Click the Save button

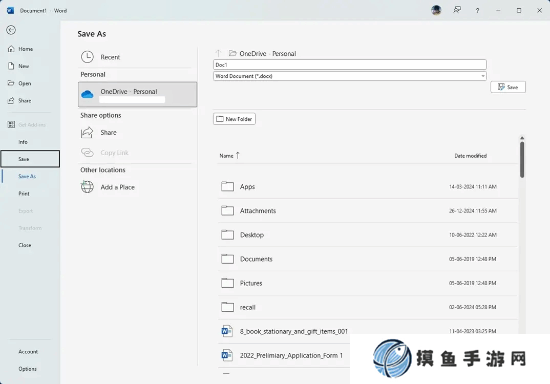coord(508,87)
